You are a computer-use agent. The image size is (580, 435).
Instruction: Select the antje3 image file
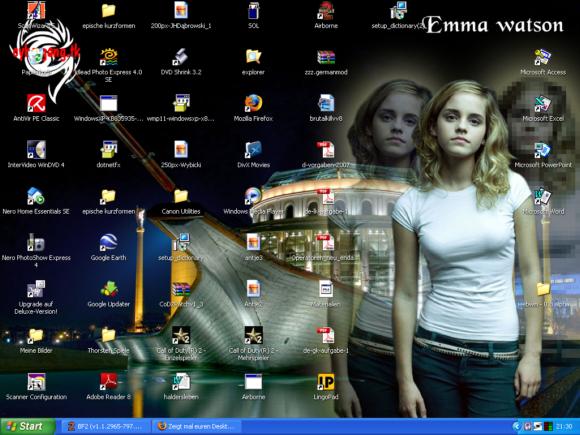(x=253, y=243)
